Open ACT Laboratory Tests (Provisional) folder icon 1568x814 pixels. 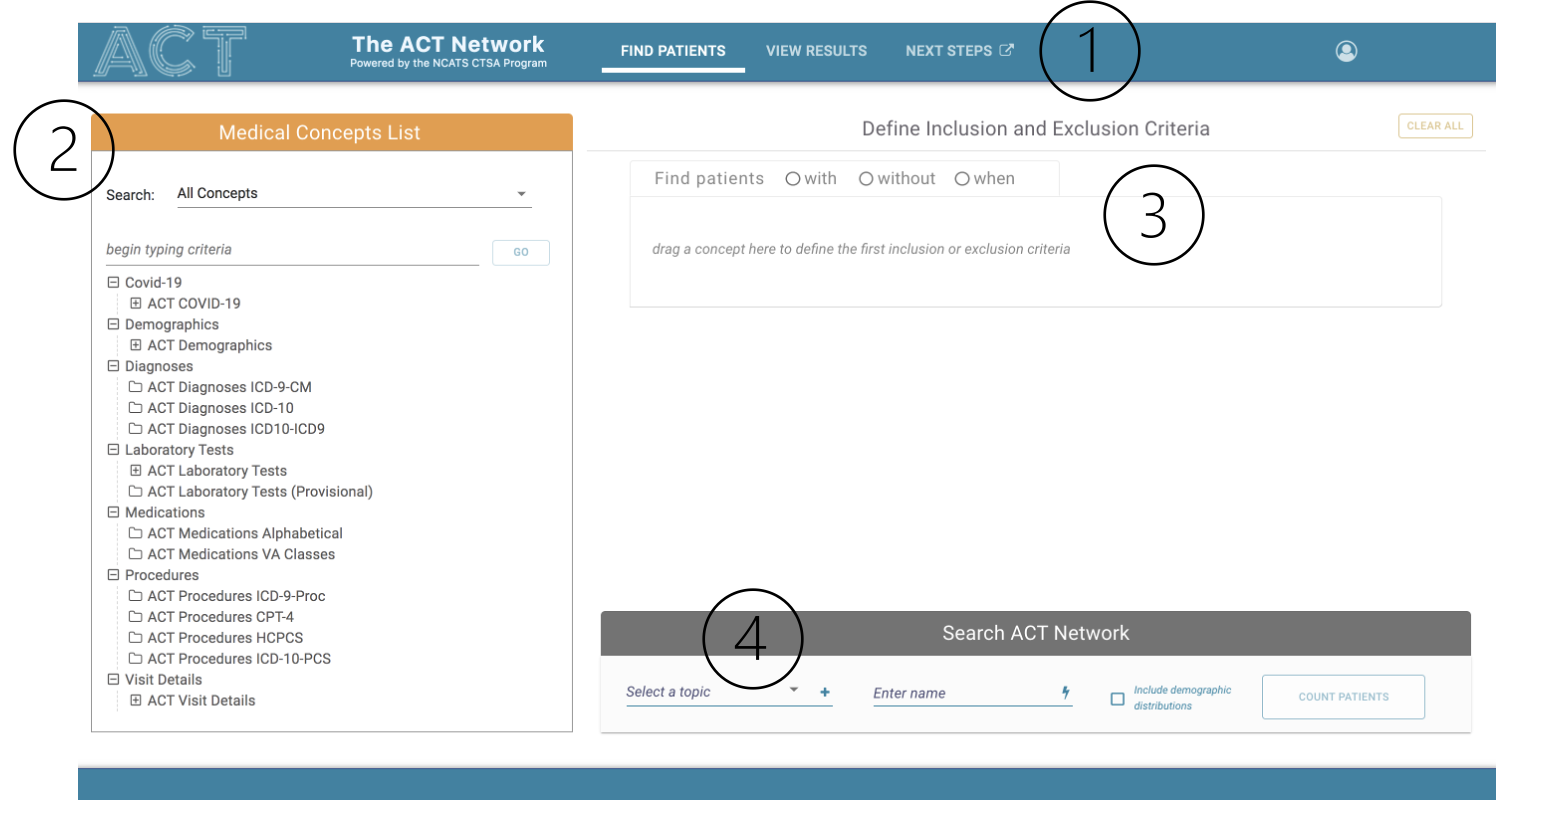pyautogui.click(x=135, y=492)
